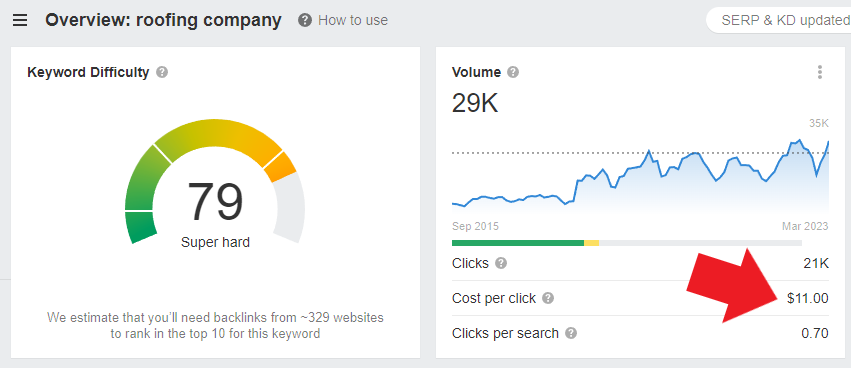
Task: Click the 29K volume value
Action: [475, 103]
